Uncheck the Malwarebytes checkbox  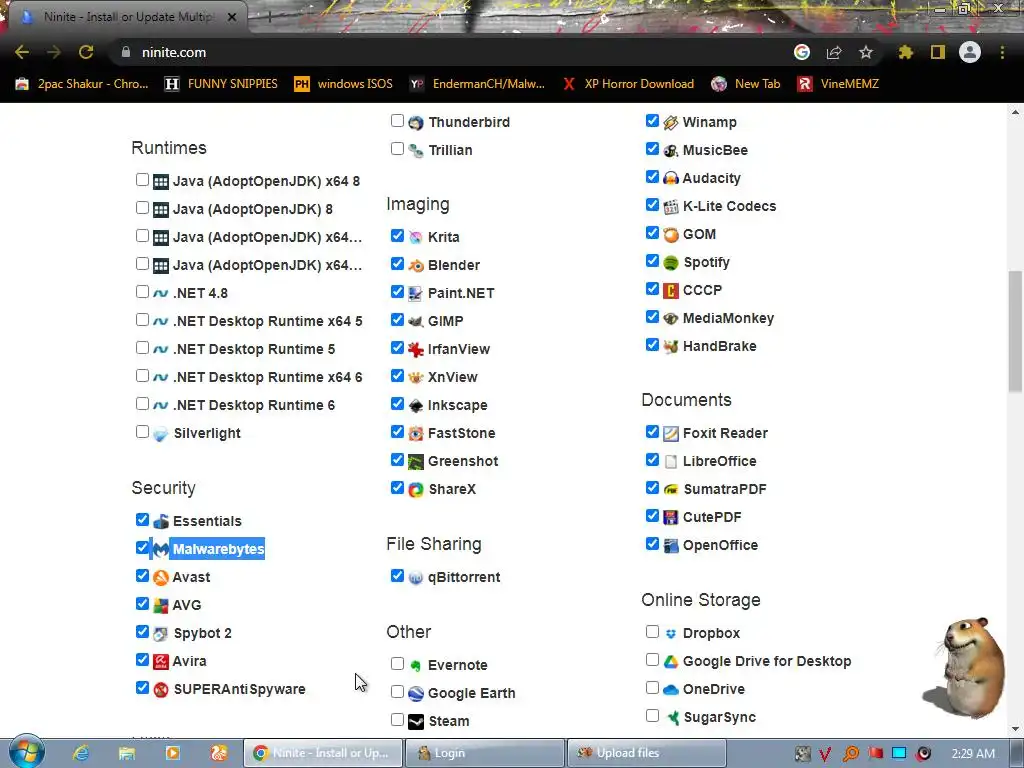point(142,547)
